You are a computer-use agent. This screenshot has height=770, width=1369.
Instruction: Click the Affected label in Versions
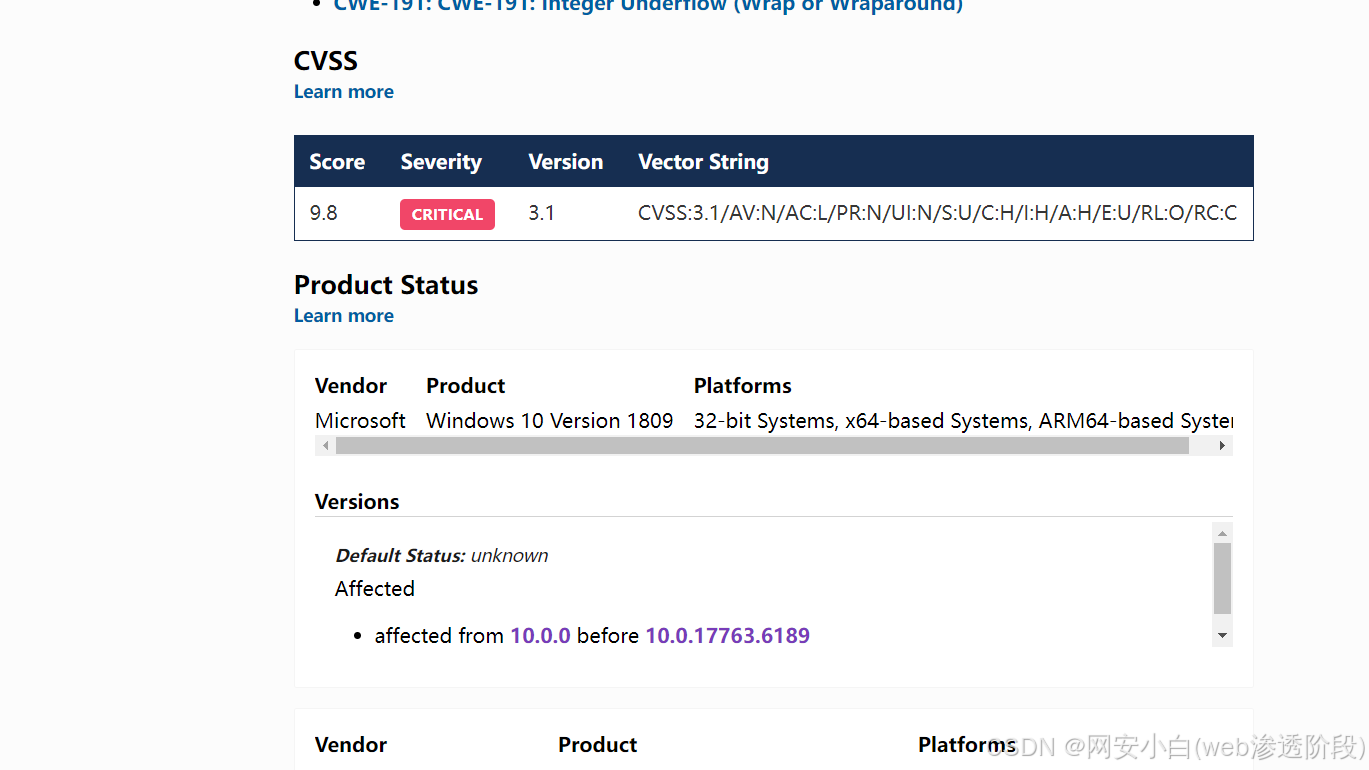(375, 589)
